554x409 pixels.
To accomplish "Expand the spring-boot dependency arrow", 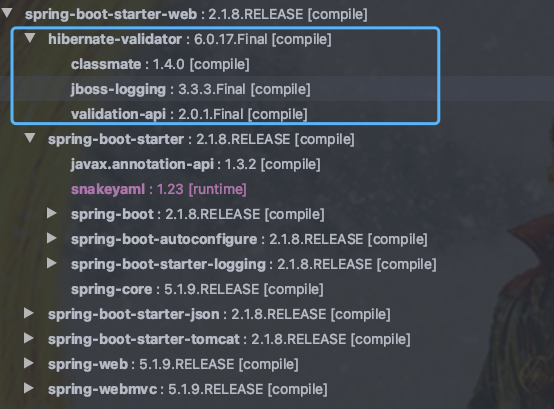I will tap(52, 213).
